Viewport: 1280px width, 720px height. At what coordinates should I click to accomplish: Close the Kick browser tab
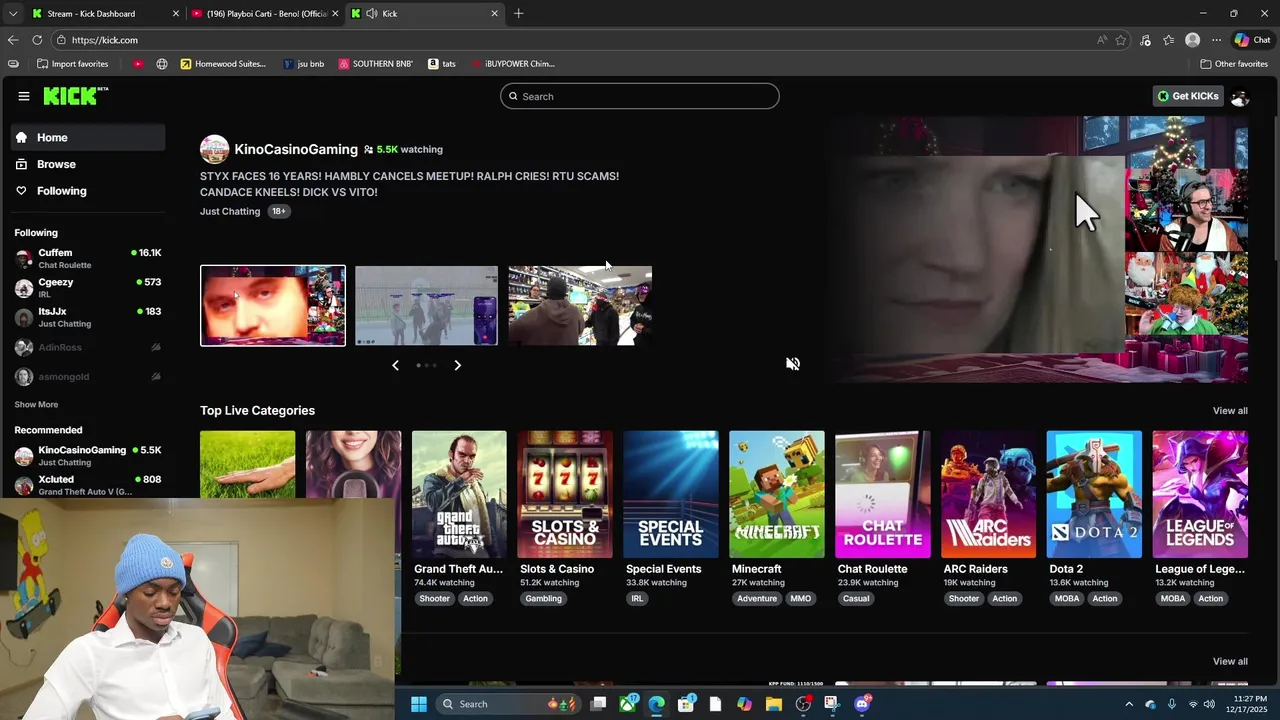click(x=494, y=14)
